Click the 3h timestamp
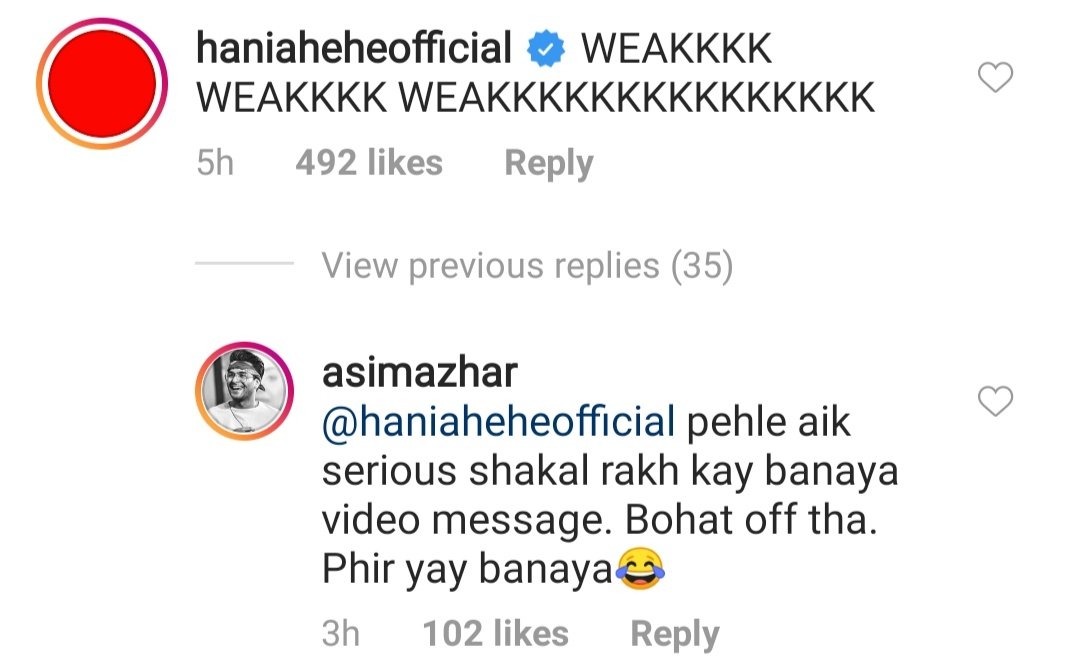This screenshot has width=1080, height=667. point(340,634)
